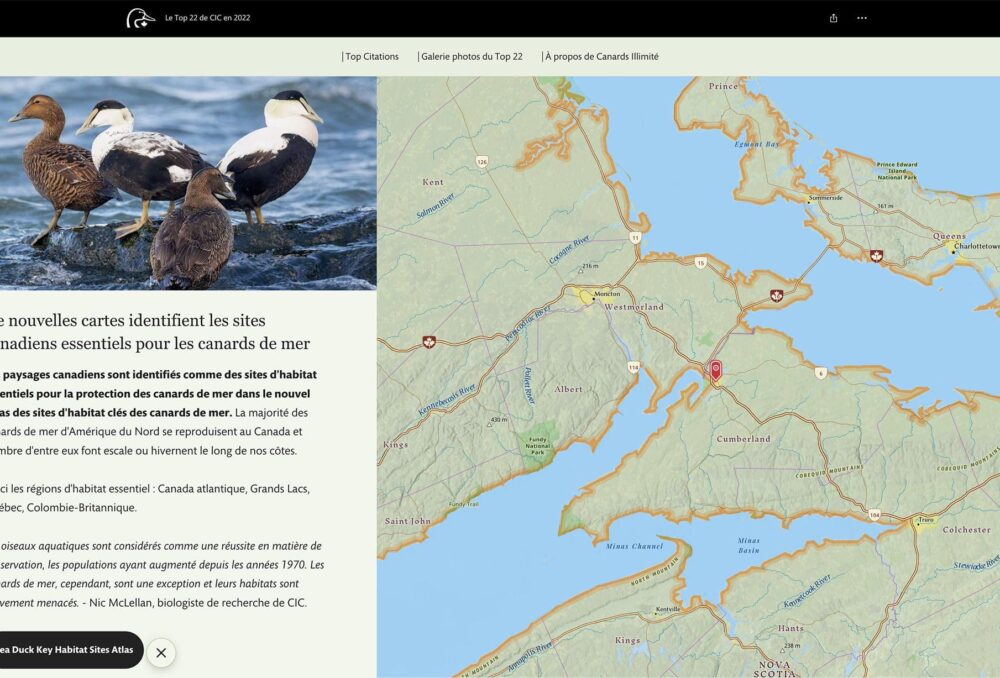
Task: Go to Galerie photos du Top 22
Action: (x=471, y=56)
